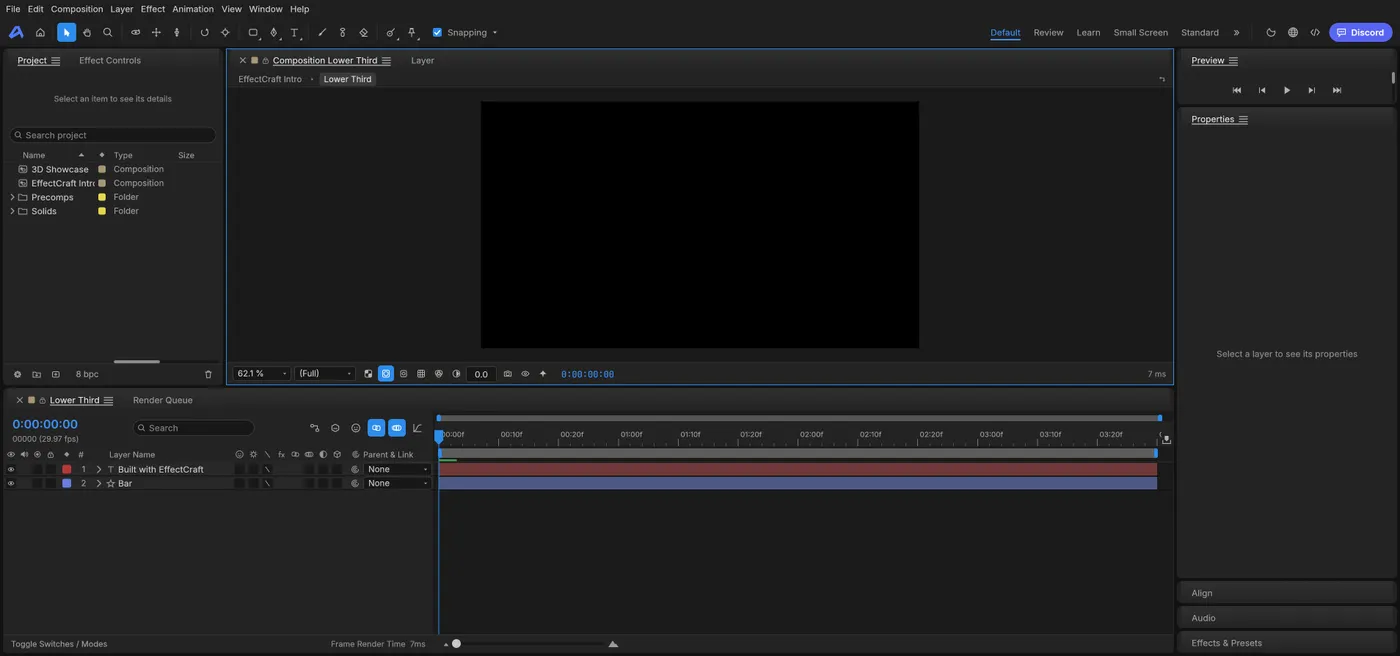Open the Animation menu
1400x656 pixels.
(193, 9)
